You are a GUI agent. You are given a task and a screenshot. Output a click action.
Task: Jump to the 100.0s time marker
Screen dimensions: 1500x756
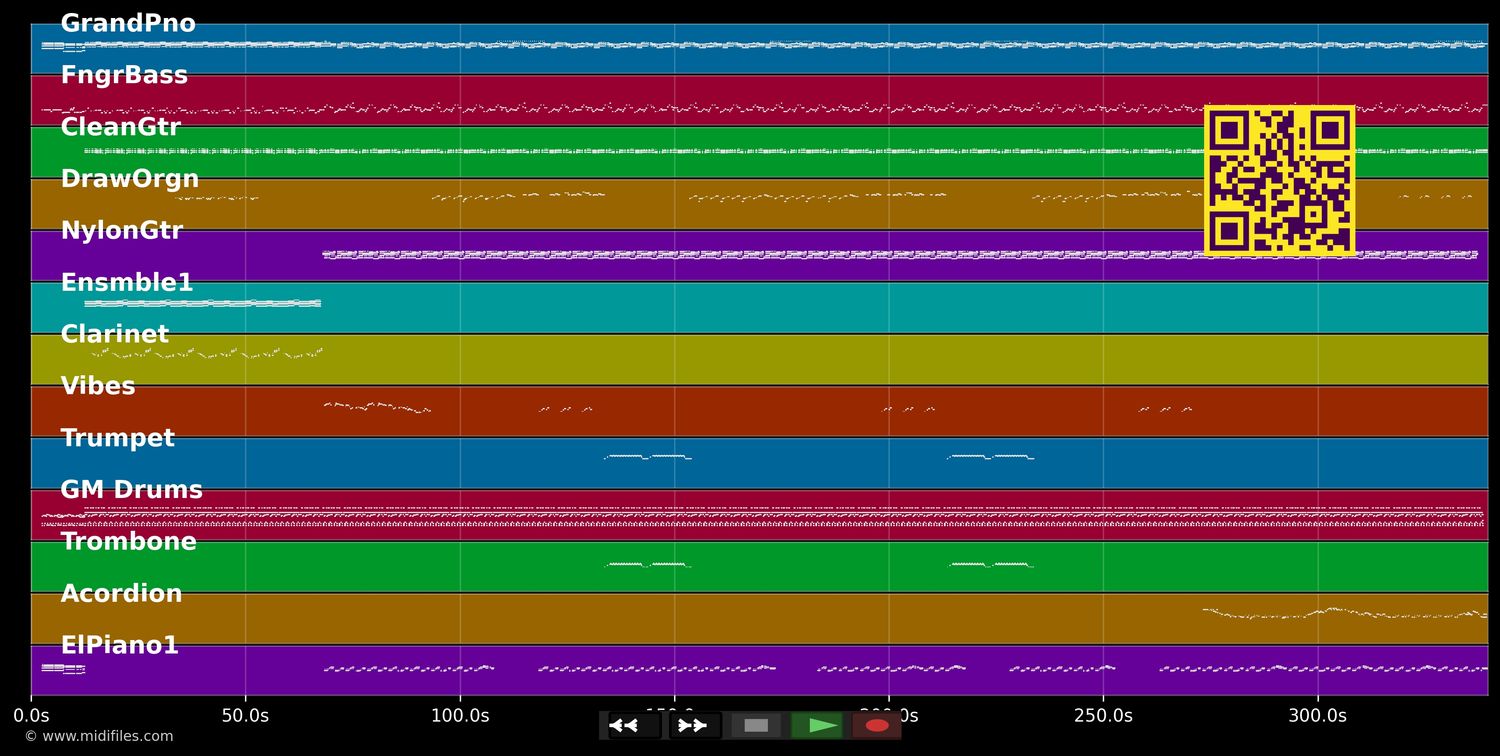pyautogui.click(x=460, y=716)
